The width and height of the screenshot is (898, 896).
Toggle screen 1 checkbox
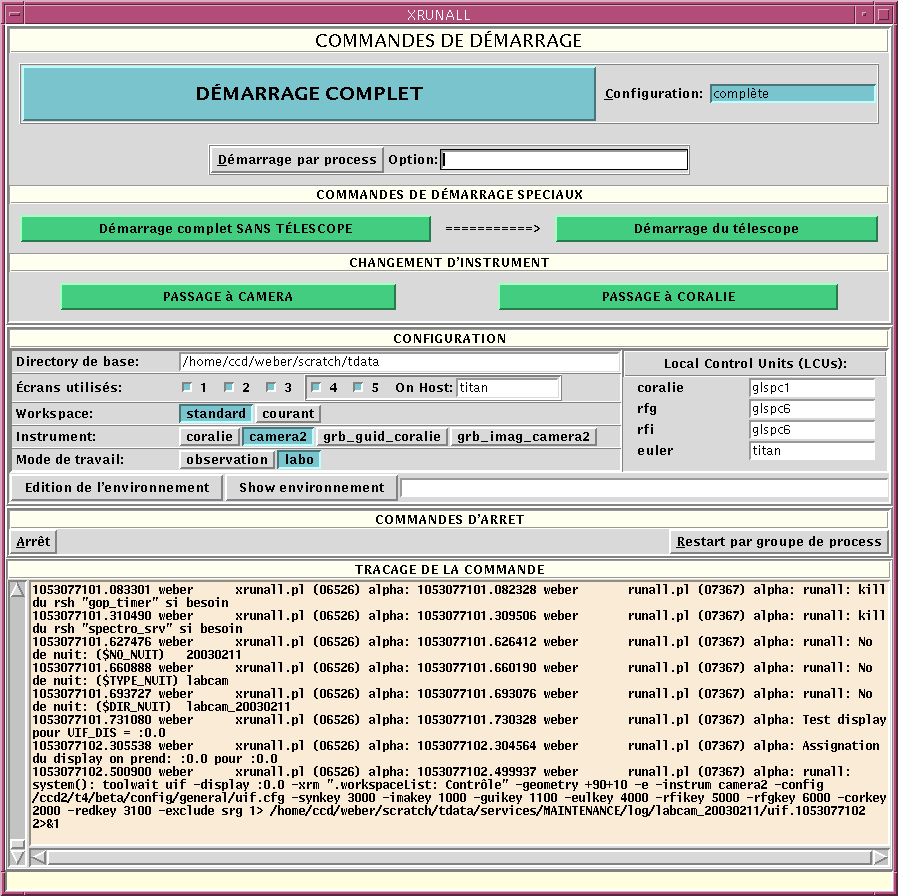tap(186, 388)
